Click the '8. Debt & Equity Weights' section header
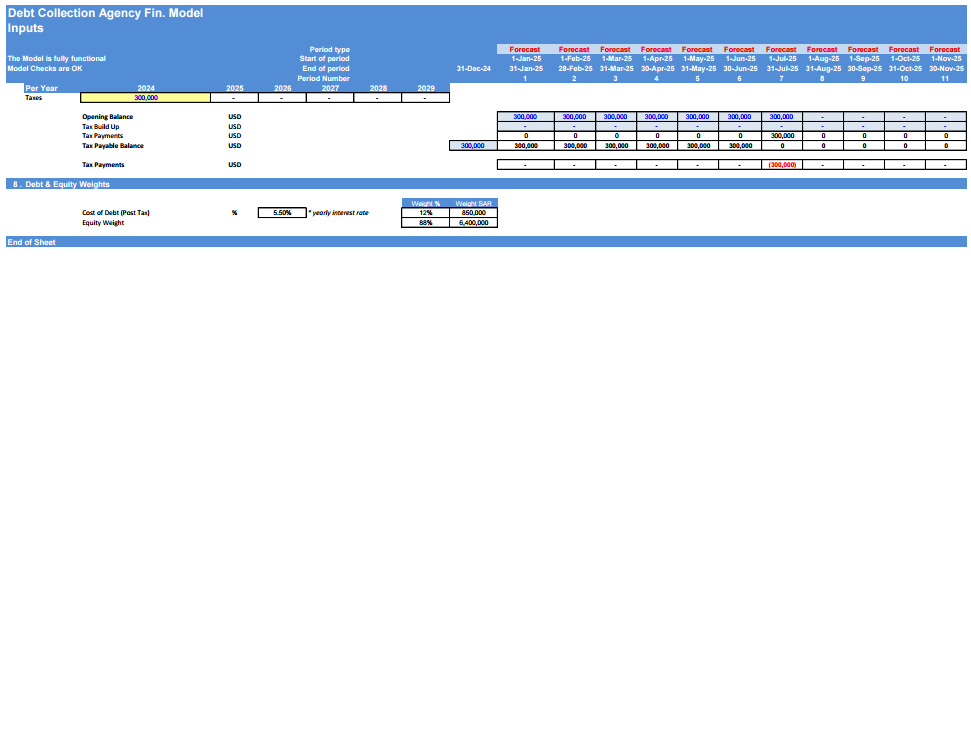 [x=59, y=184]
